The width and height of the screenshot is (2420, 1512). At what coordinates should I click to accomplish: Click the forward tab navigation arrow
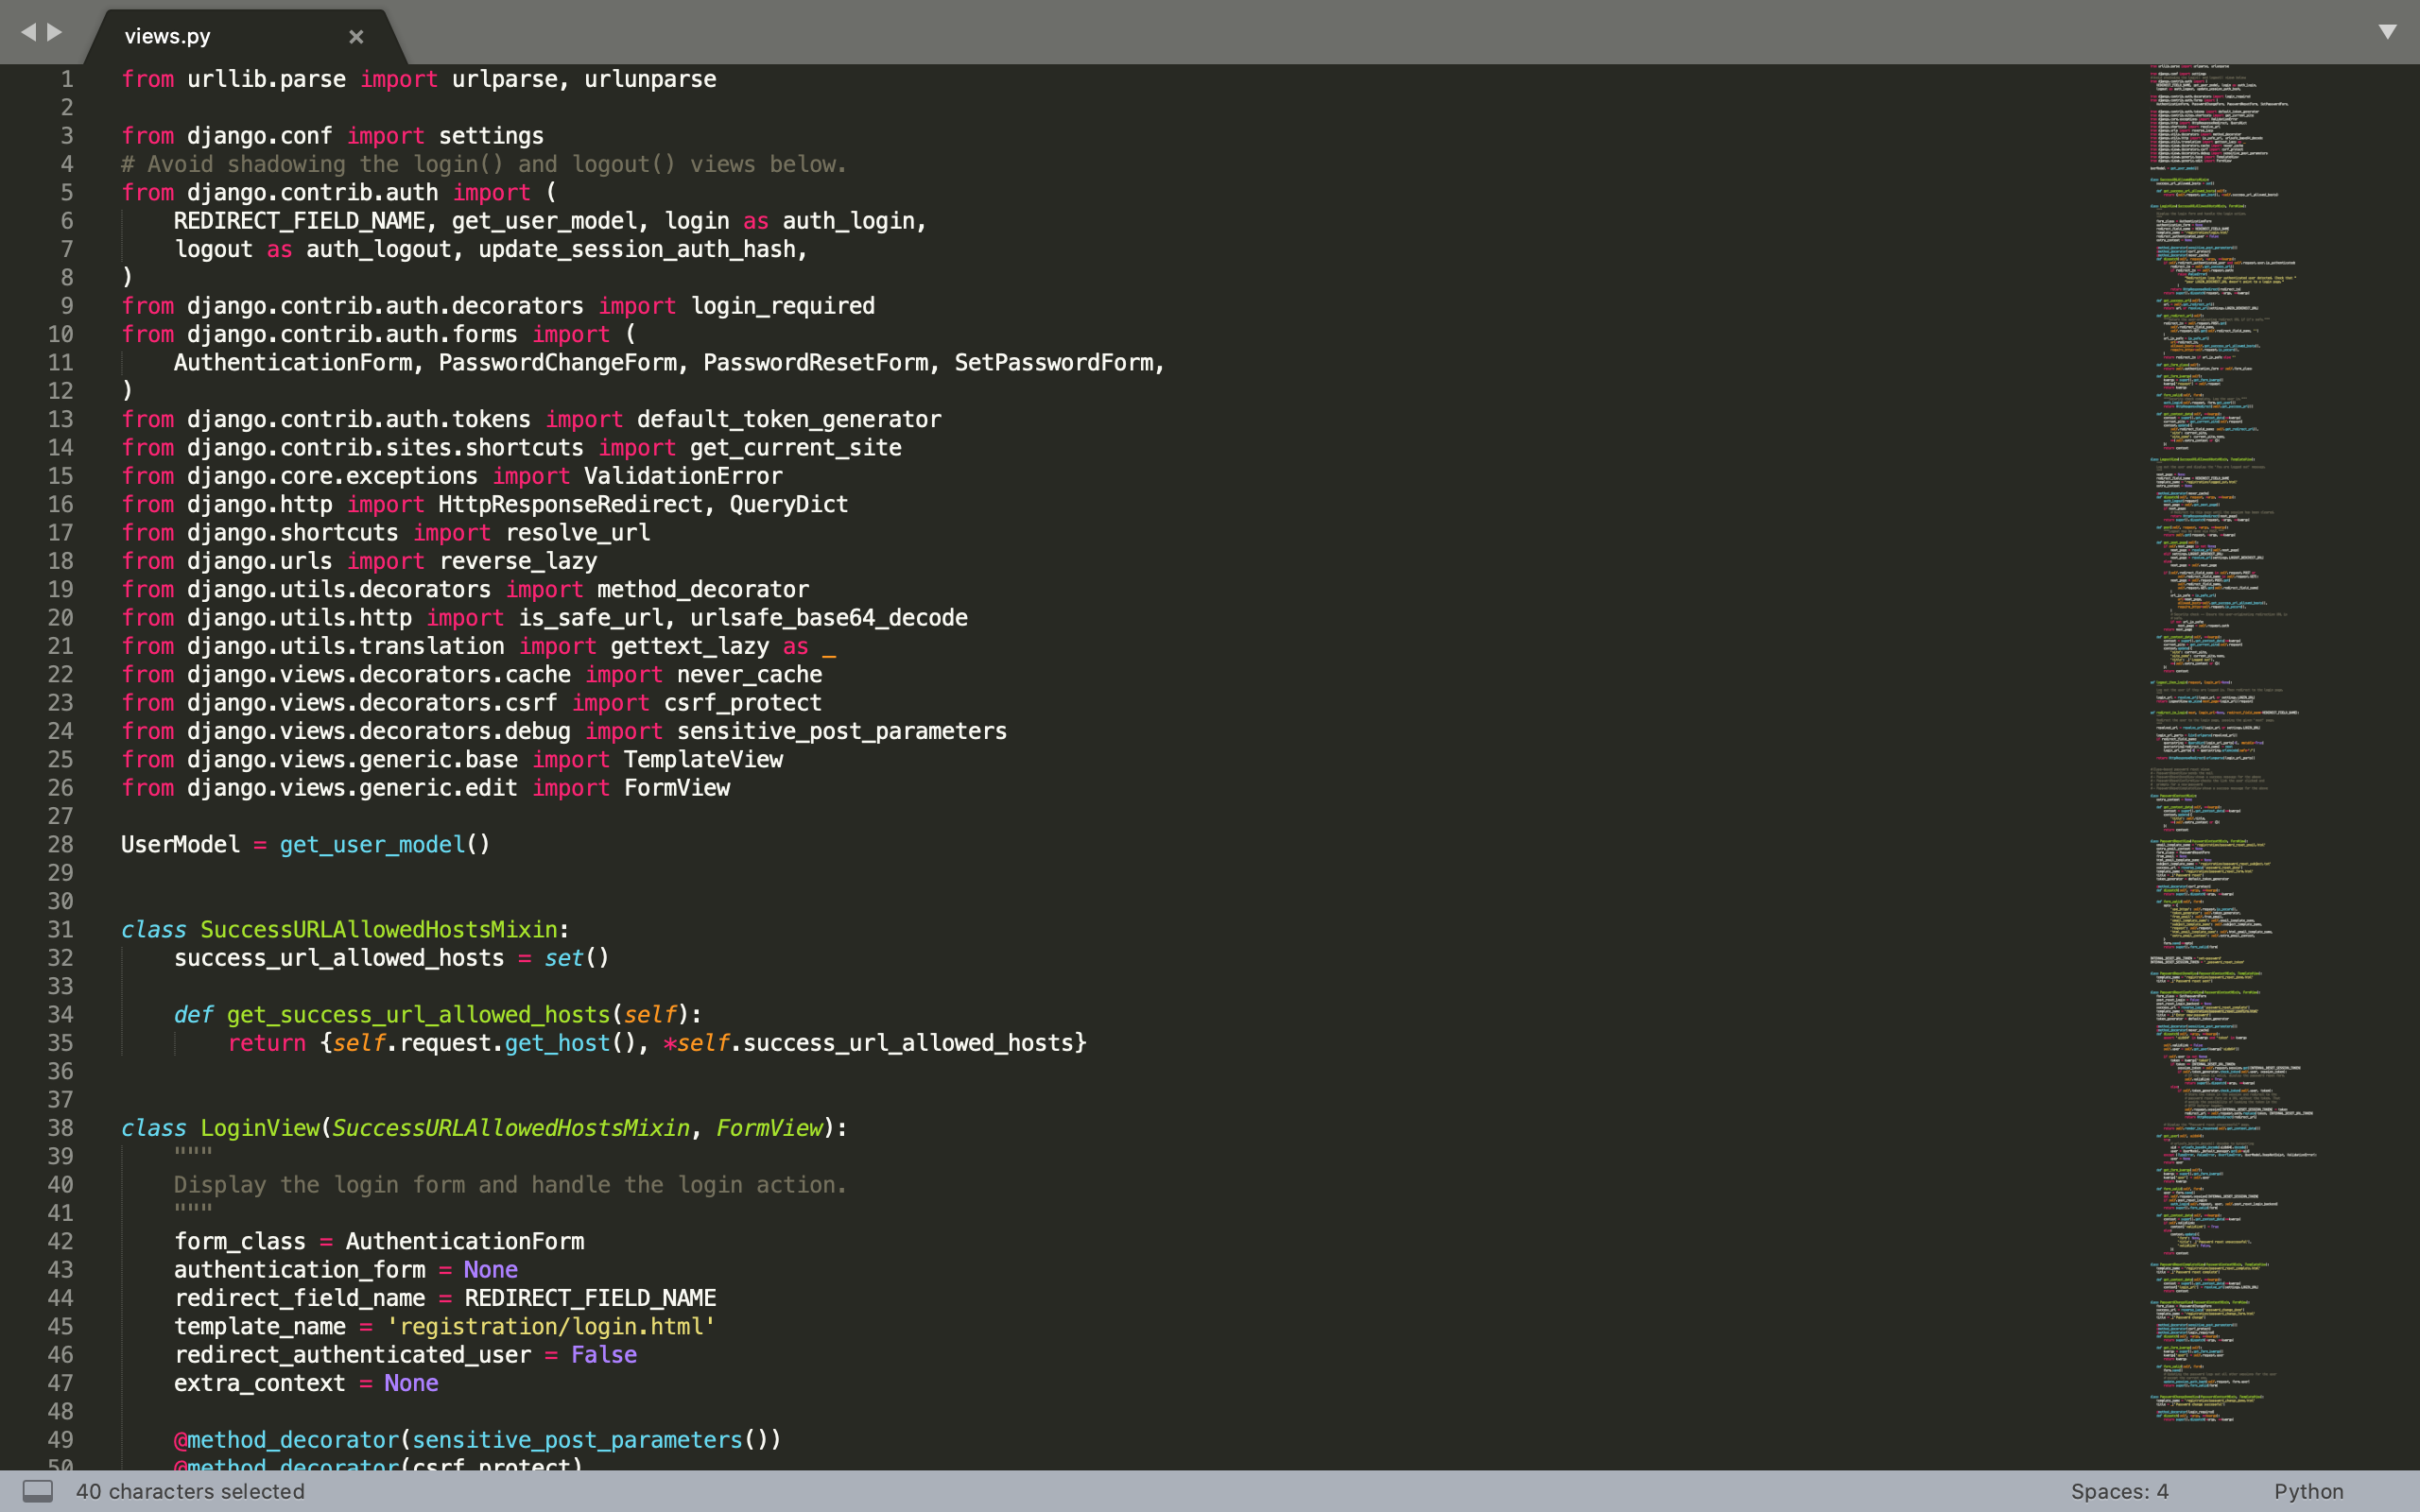[x=55, y=33]
